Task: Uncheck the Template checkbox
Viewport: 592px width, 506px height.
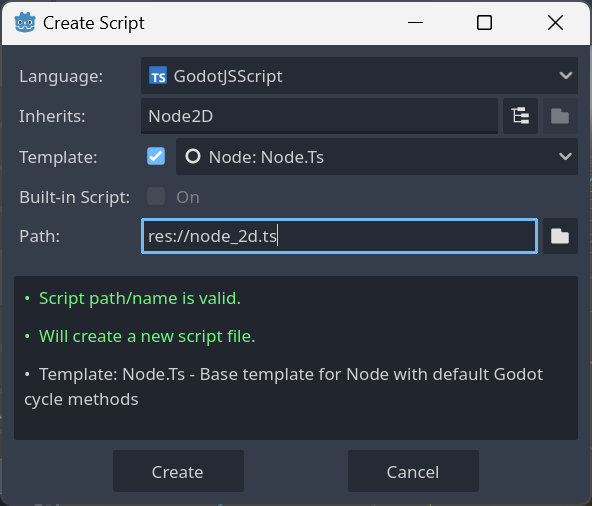Action: (156, 156)
